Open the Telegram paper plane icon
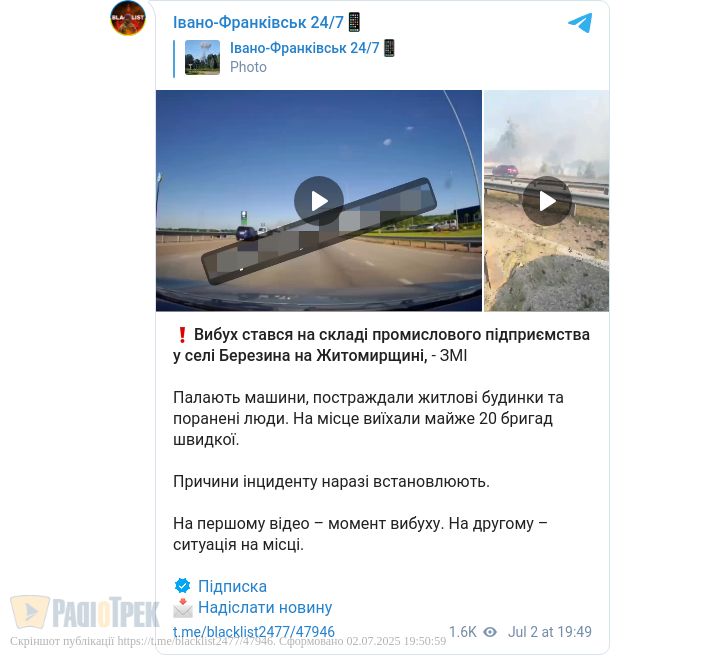This screenshot has height=659, width=720. coord(580,23)
